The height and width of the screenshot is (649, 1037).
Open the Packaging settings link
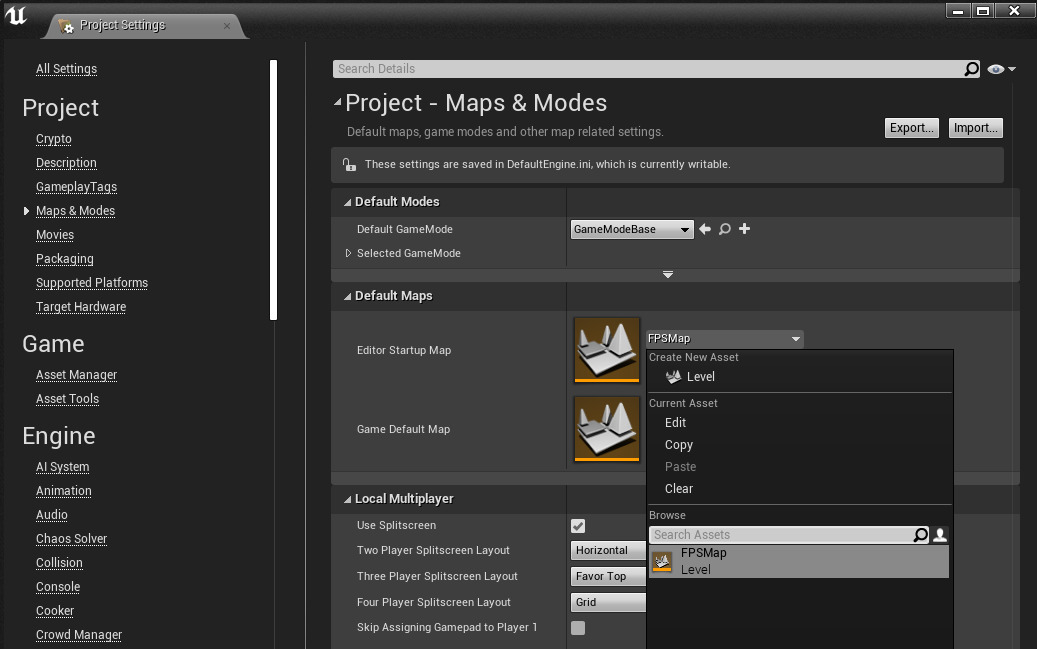coord(65,259)
